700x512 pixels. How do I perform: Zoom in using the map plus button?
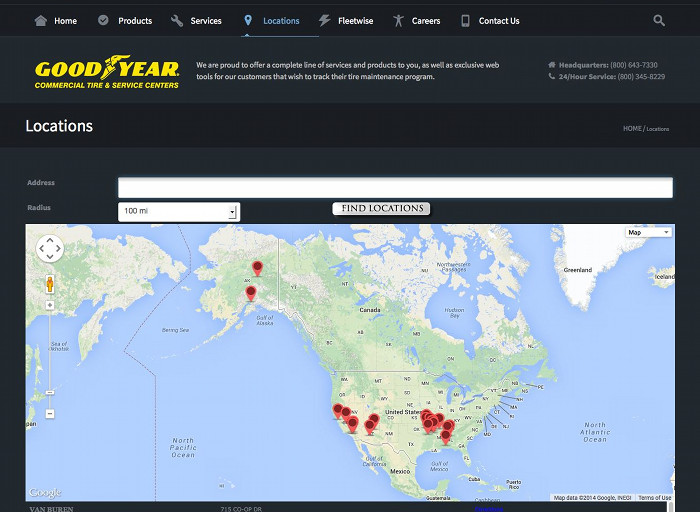pyautogui.click(x=50, y=305)
